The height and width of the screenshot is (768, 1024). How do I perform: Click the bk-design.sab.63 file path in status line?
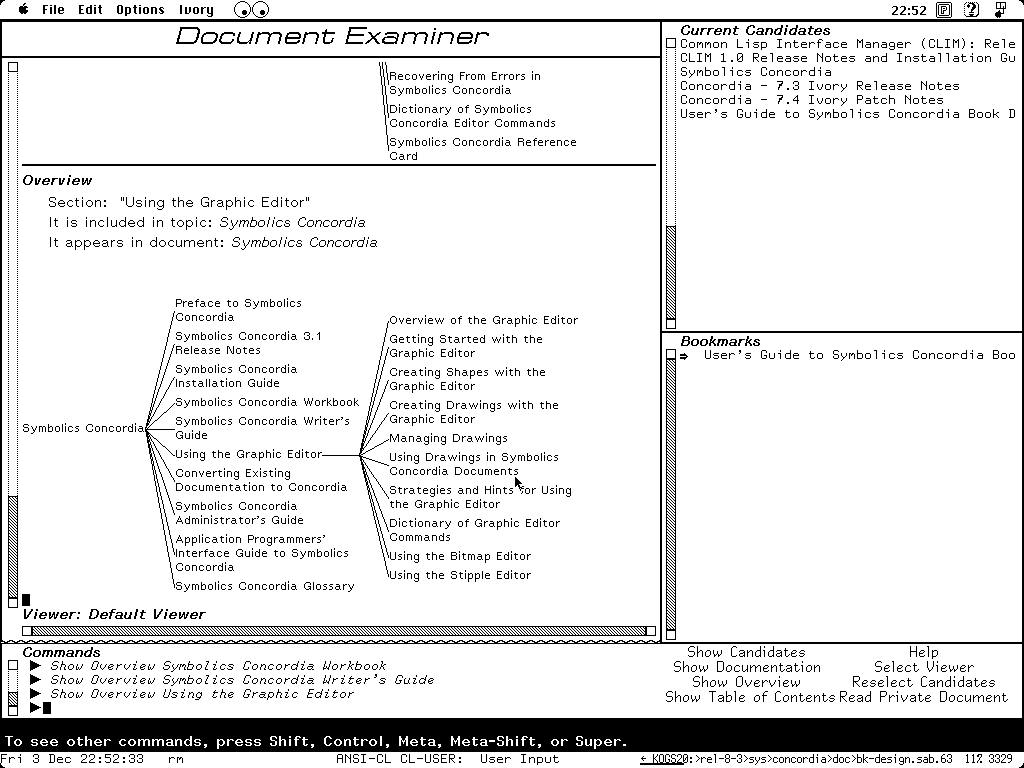(x=796, y=760)
